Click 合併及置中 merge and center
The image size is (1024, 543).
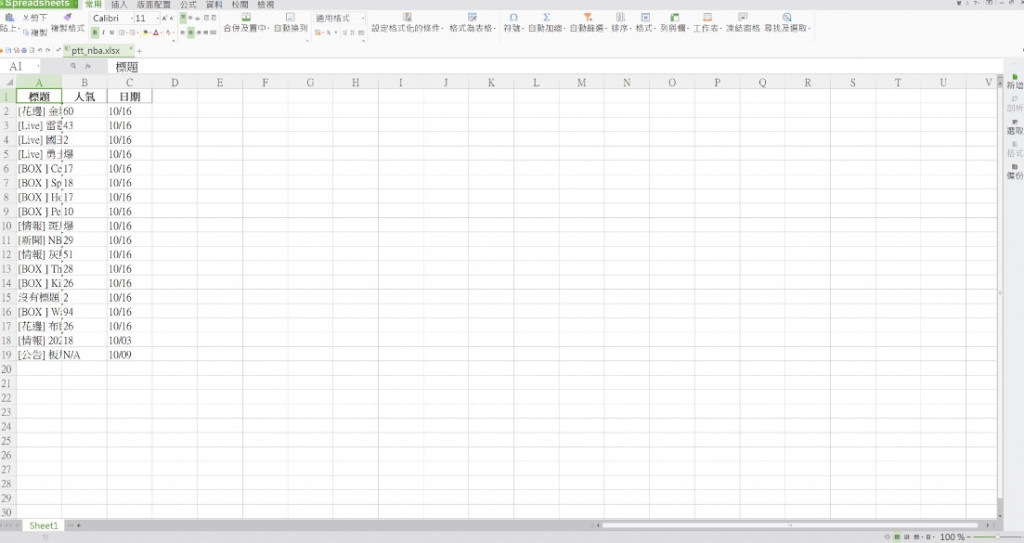[246, 23]
